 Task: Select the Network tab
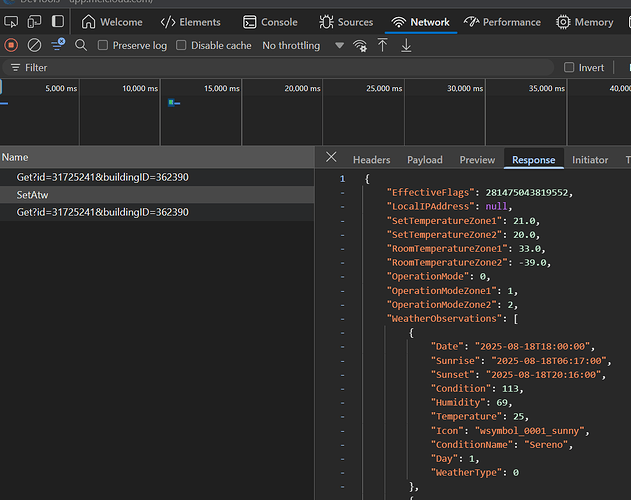click(x=421, y=22)
